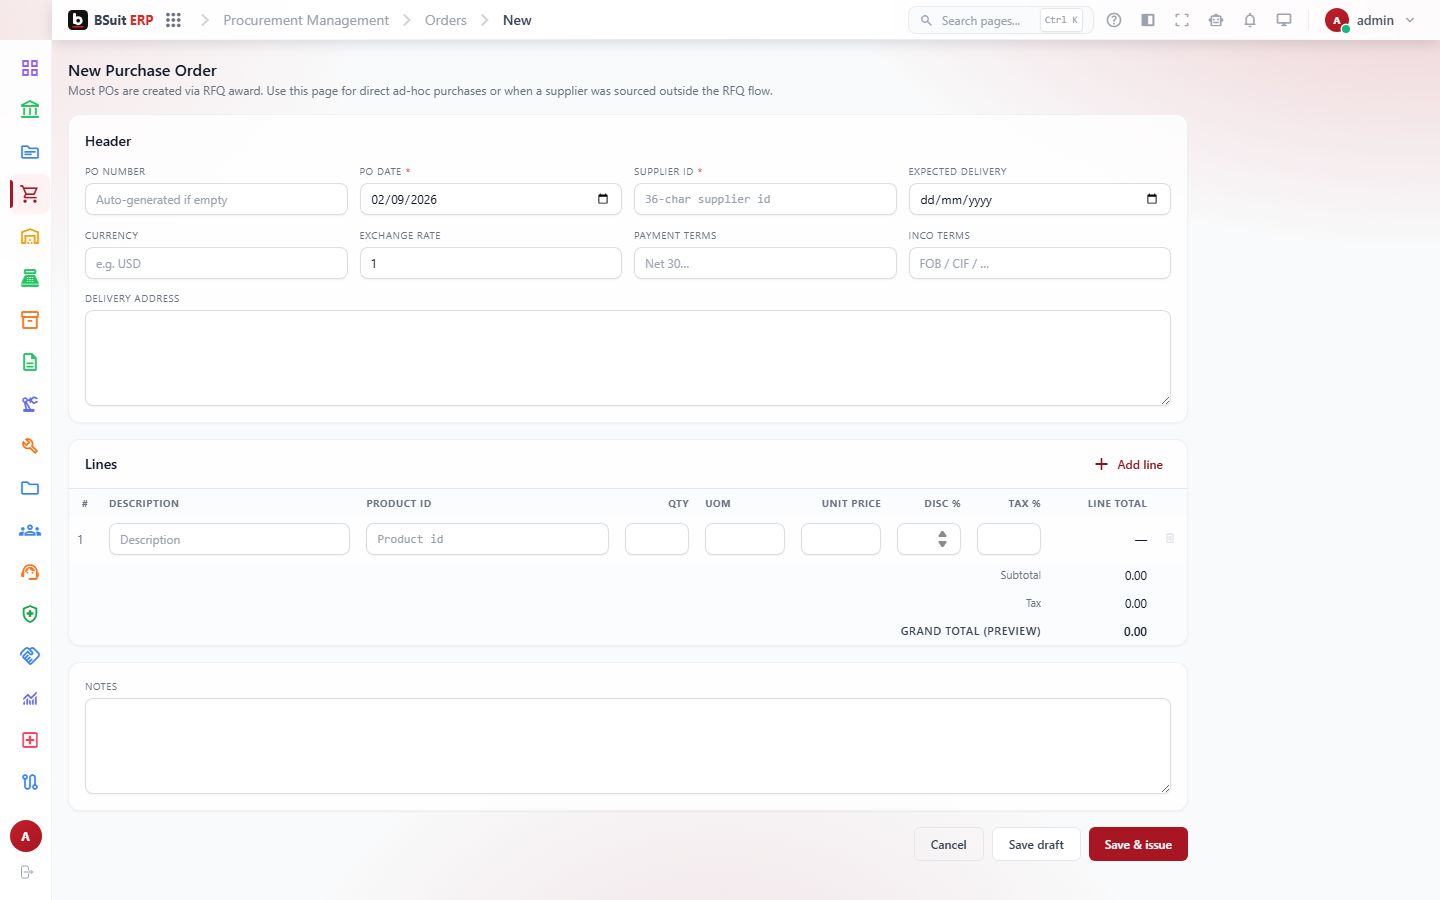This screenshot has width=1440, height=900.
Task: Open the apps grid launcher next to BSuit ERP
Action: click(x=173, y=20)
